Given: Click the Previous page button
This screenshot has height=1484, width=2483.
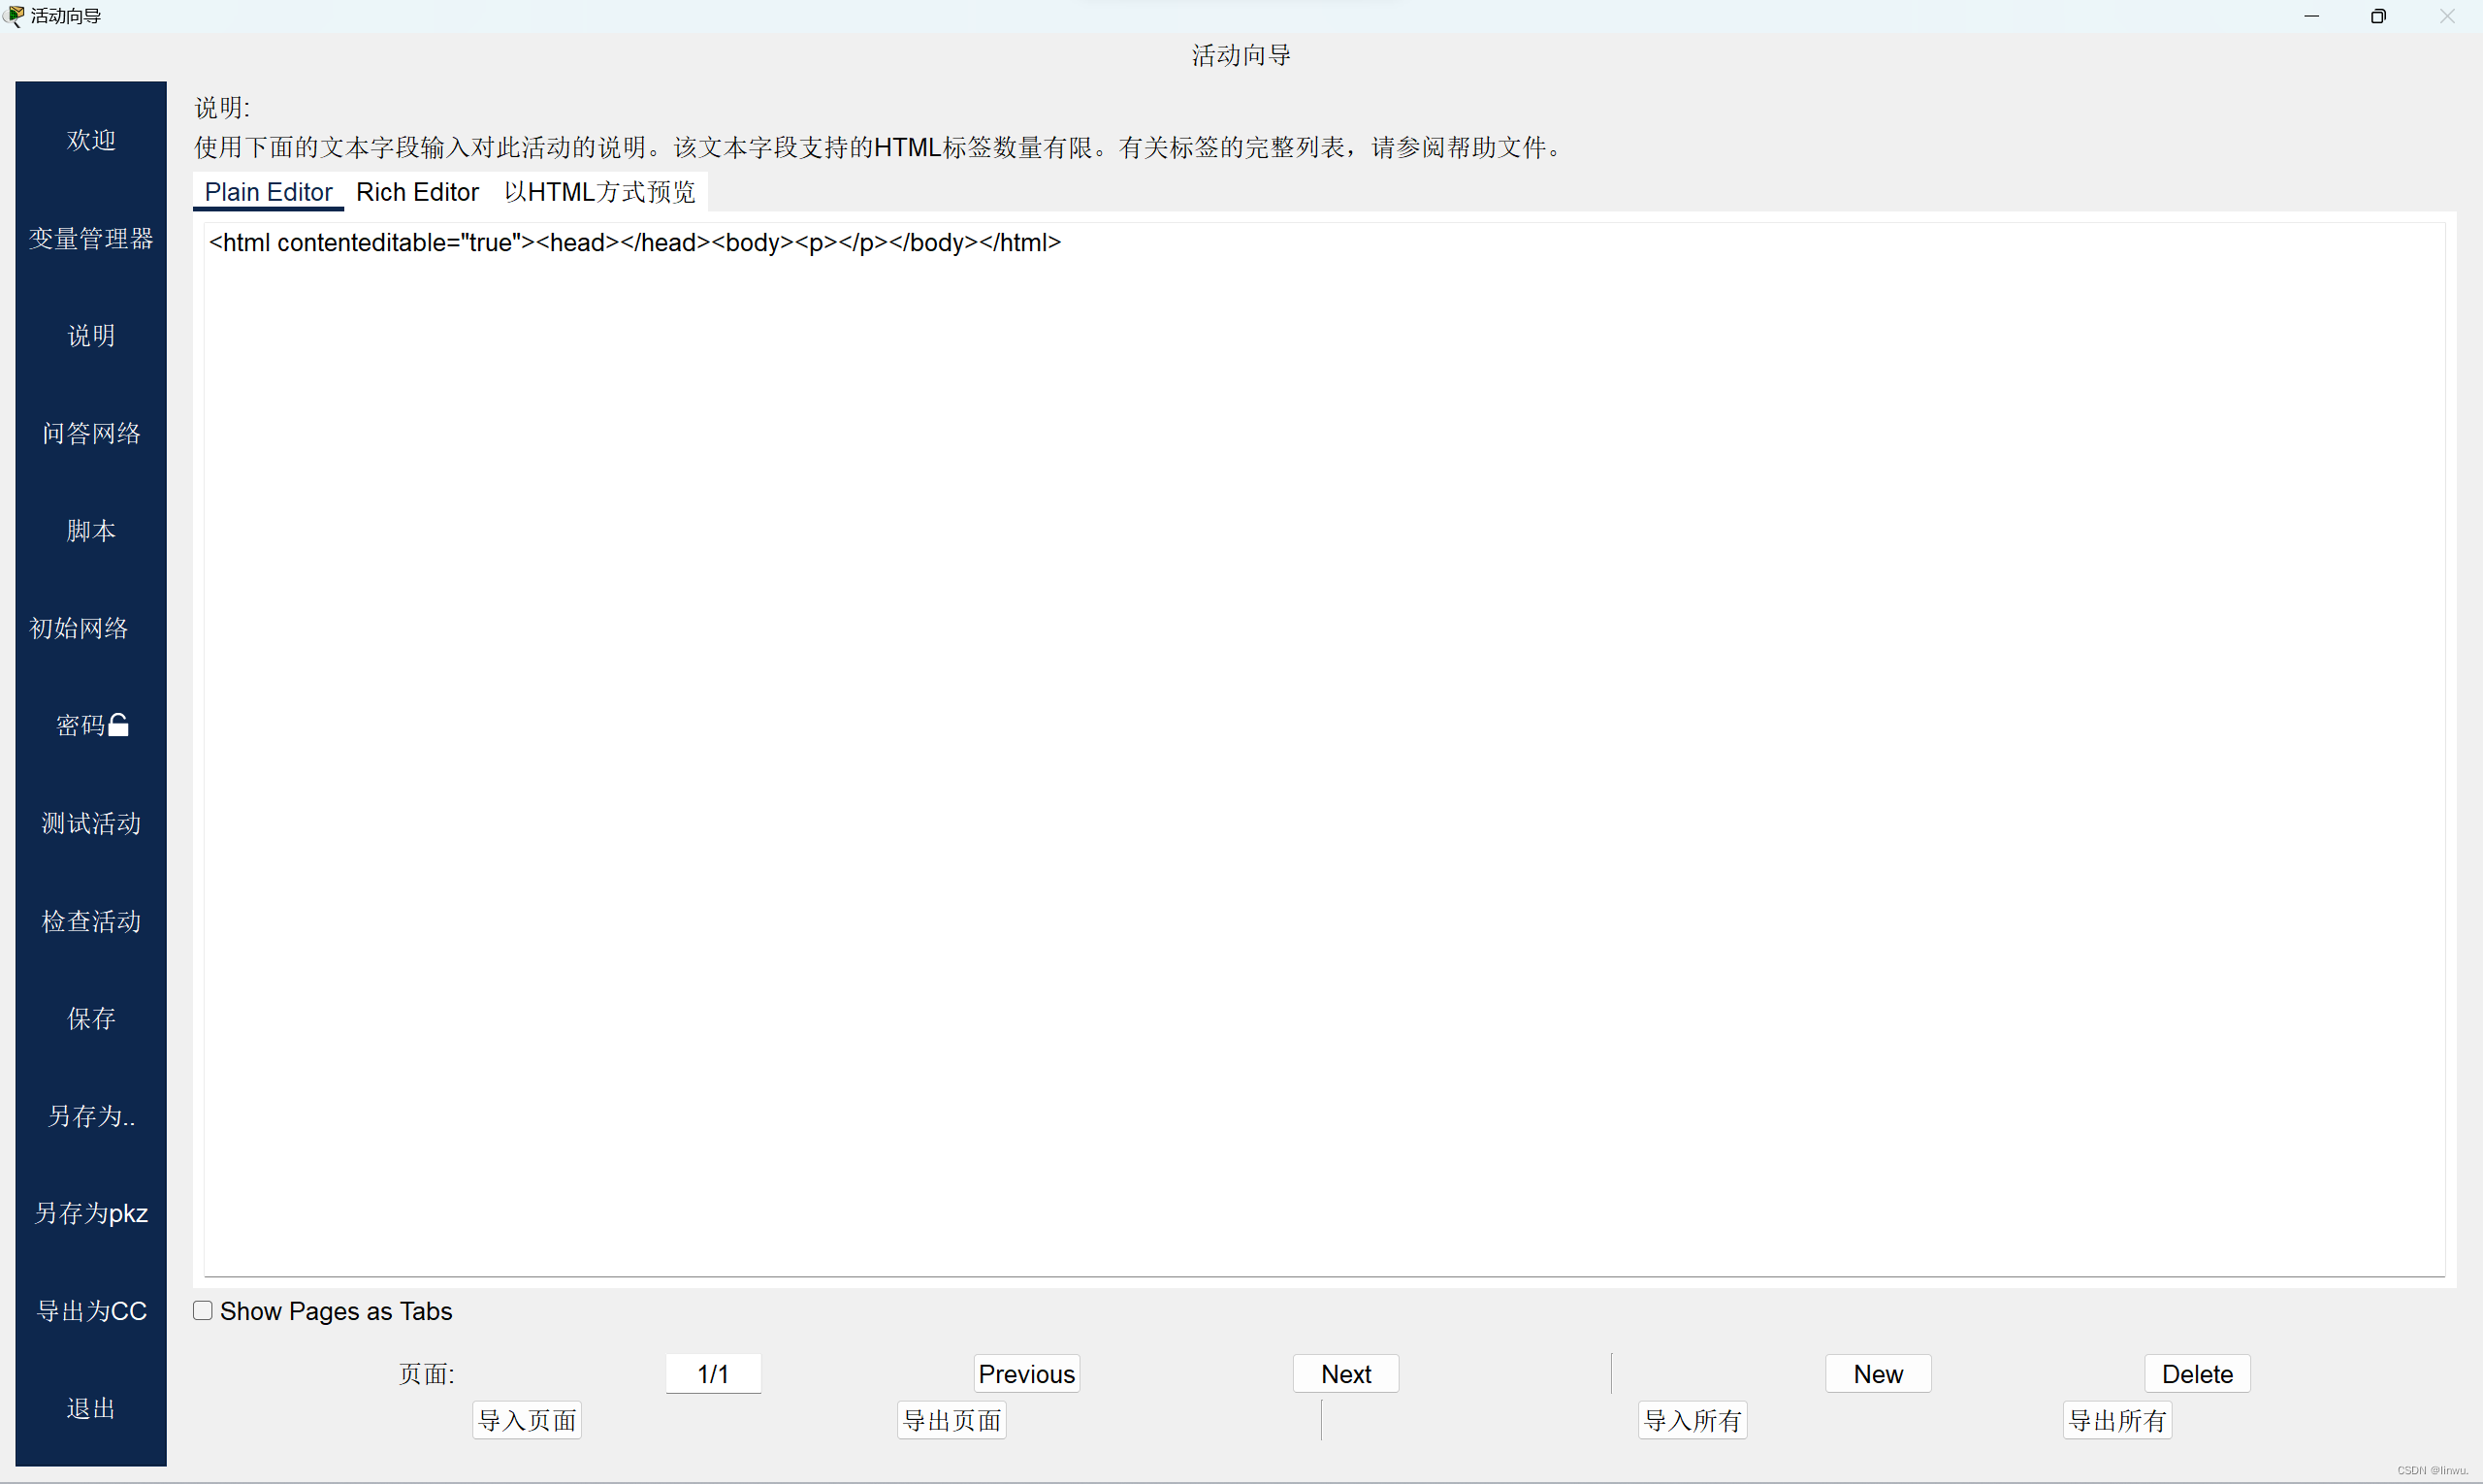Looking at the screenshot, I should (x=1026, y=1373).
